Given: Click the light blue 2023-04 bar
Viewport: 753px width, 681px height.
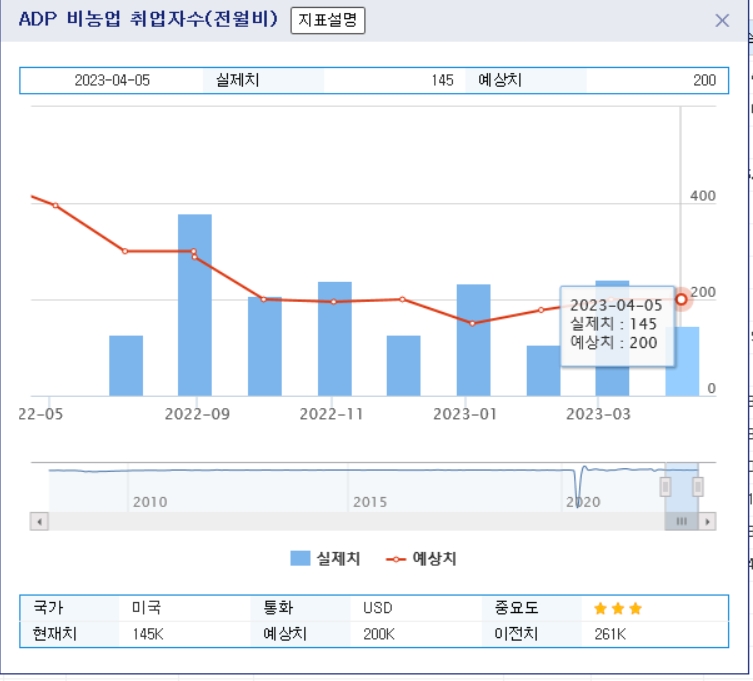Looking at the screenshot, I should tap(682, 361).
